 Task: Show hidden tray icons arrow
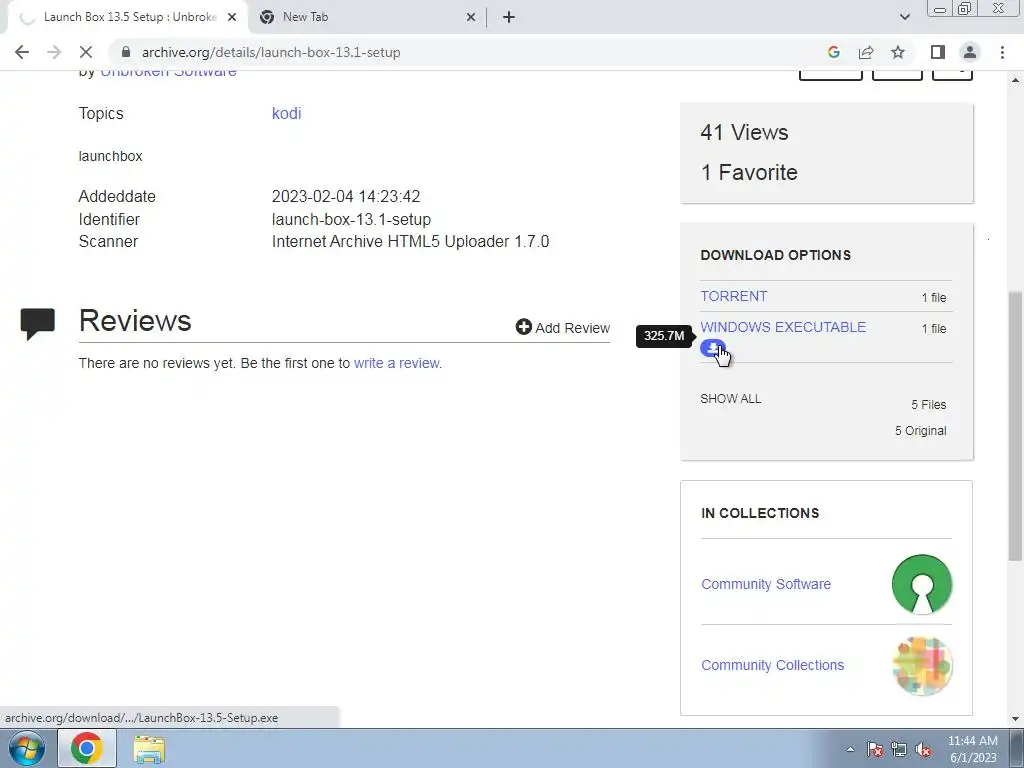[x=850, y=750]
